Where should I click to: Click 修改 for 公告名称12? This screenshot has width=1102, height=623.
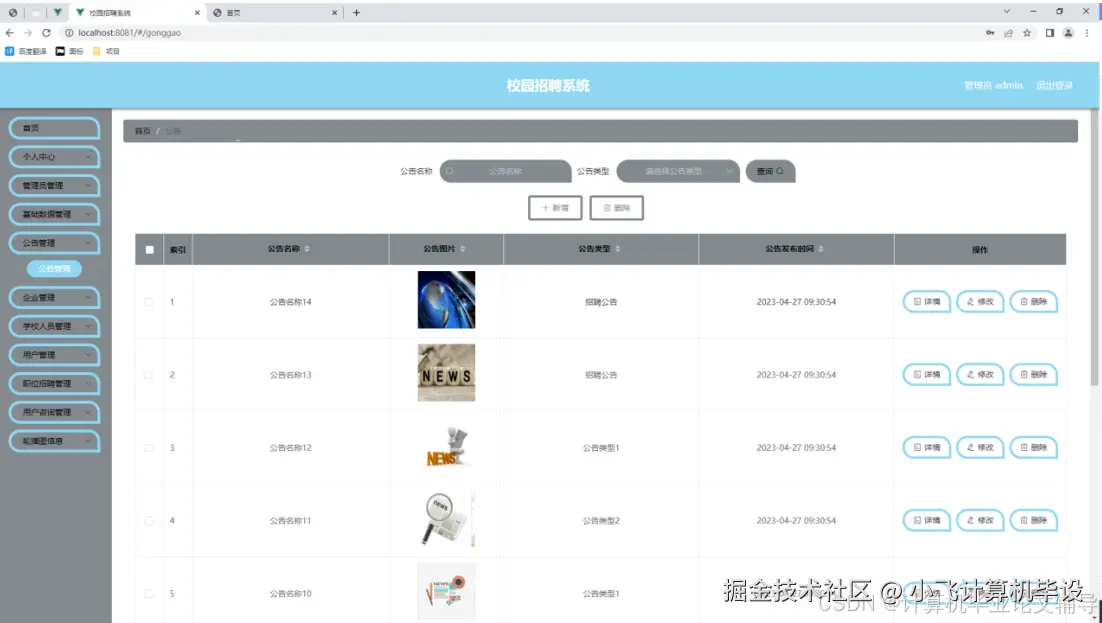(x=980, y=447)
